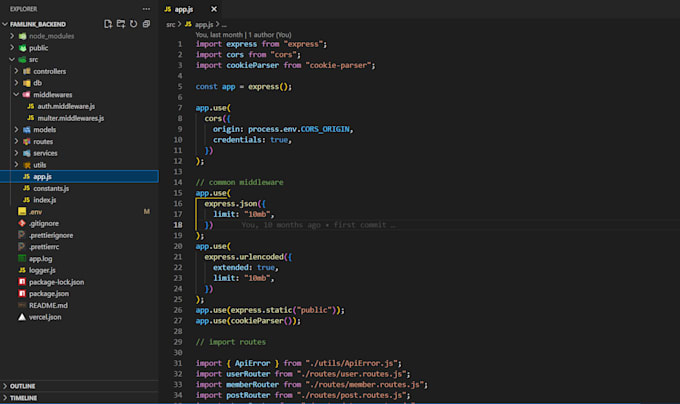Collapse all folders in Explorer
680x404 pixels.
point(147,24)
